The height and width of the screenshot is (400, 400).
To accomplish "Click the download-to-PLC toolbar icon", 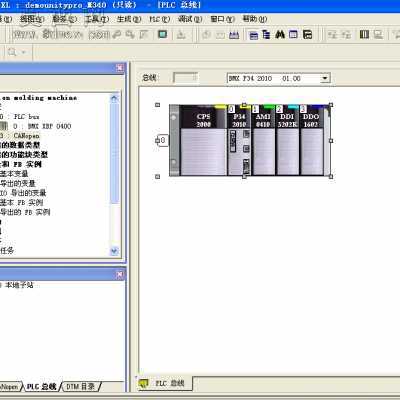I will [x=181, y=34].
